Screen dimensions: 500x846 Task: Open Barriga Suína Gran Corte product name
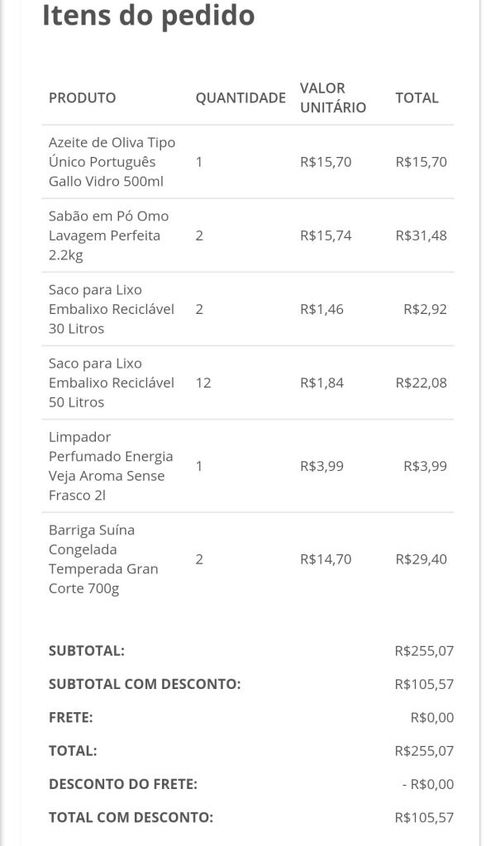click(103, 559)
